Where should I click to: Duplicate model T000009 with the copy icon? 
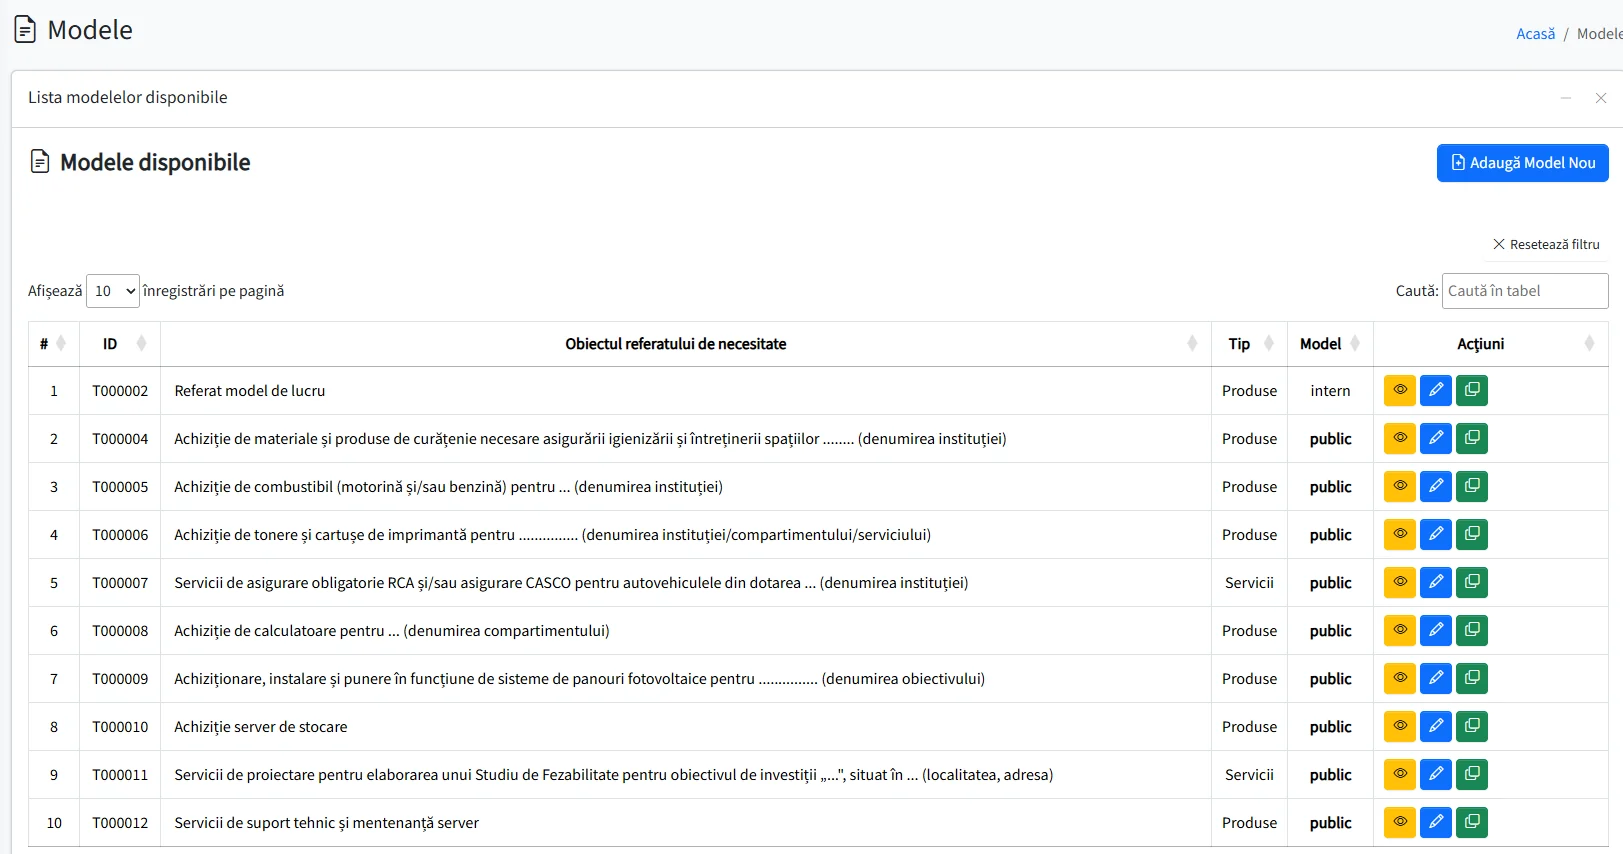click(1472, 678)
